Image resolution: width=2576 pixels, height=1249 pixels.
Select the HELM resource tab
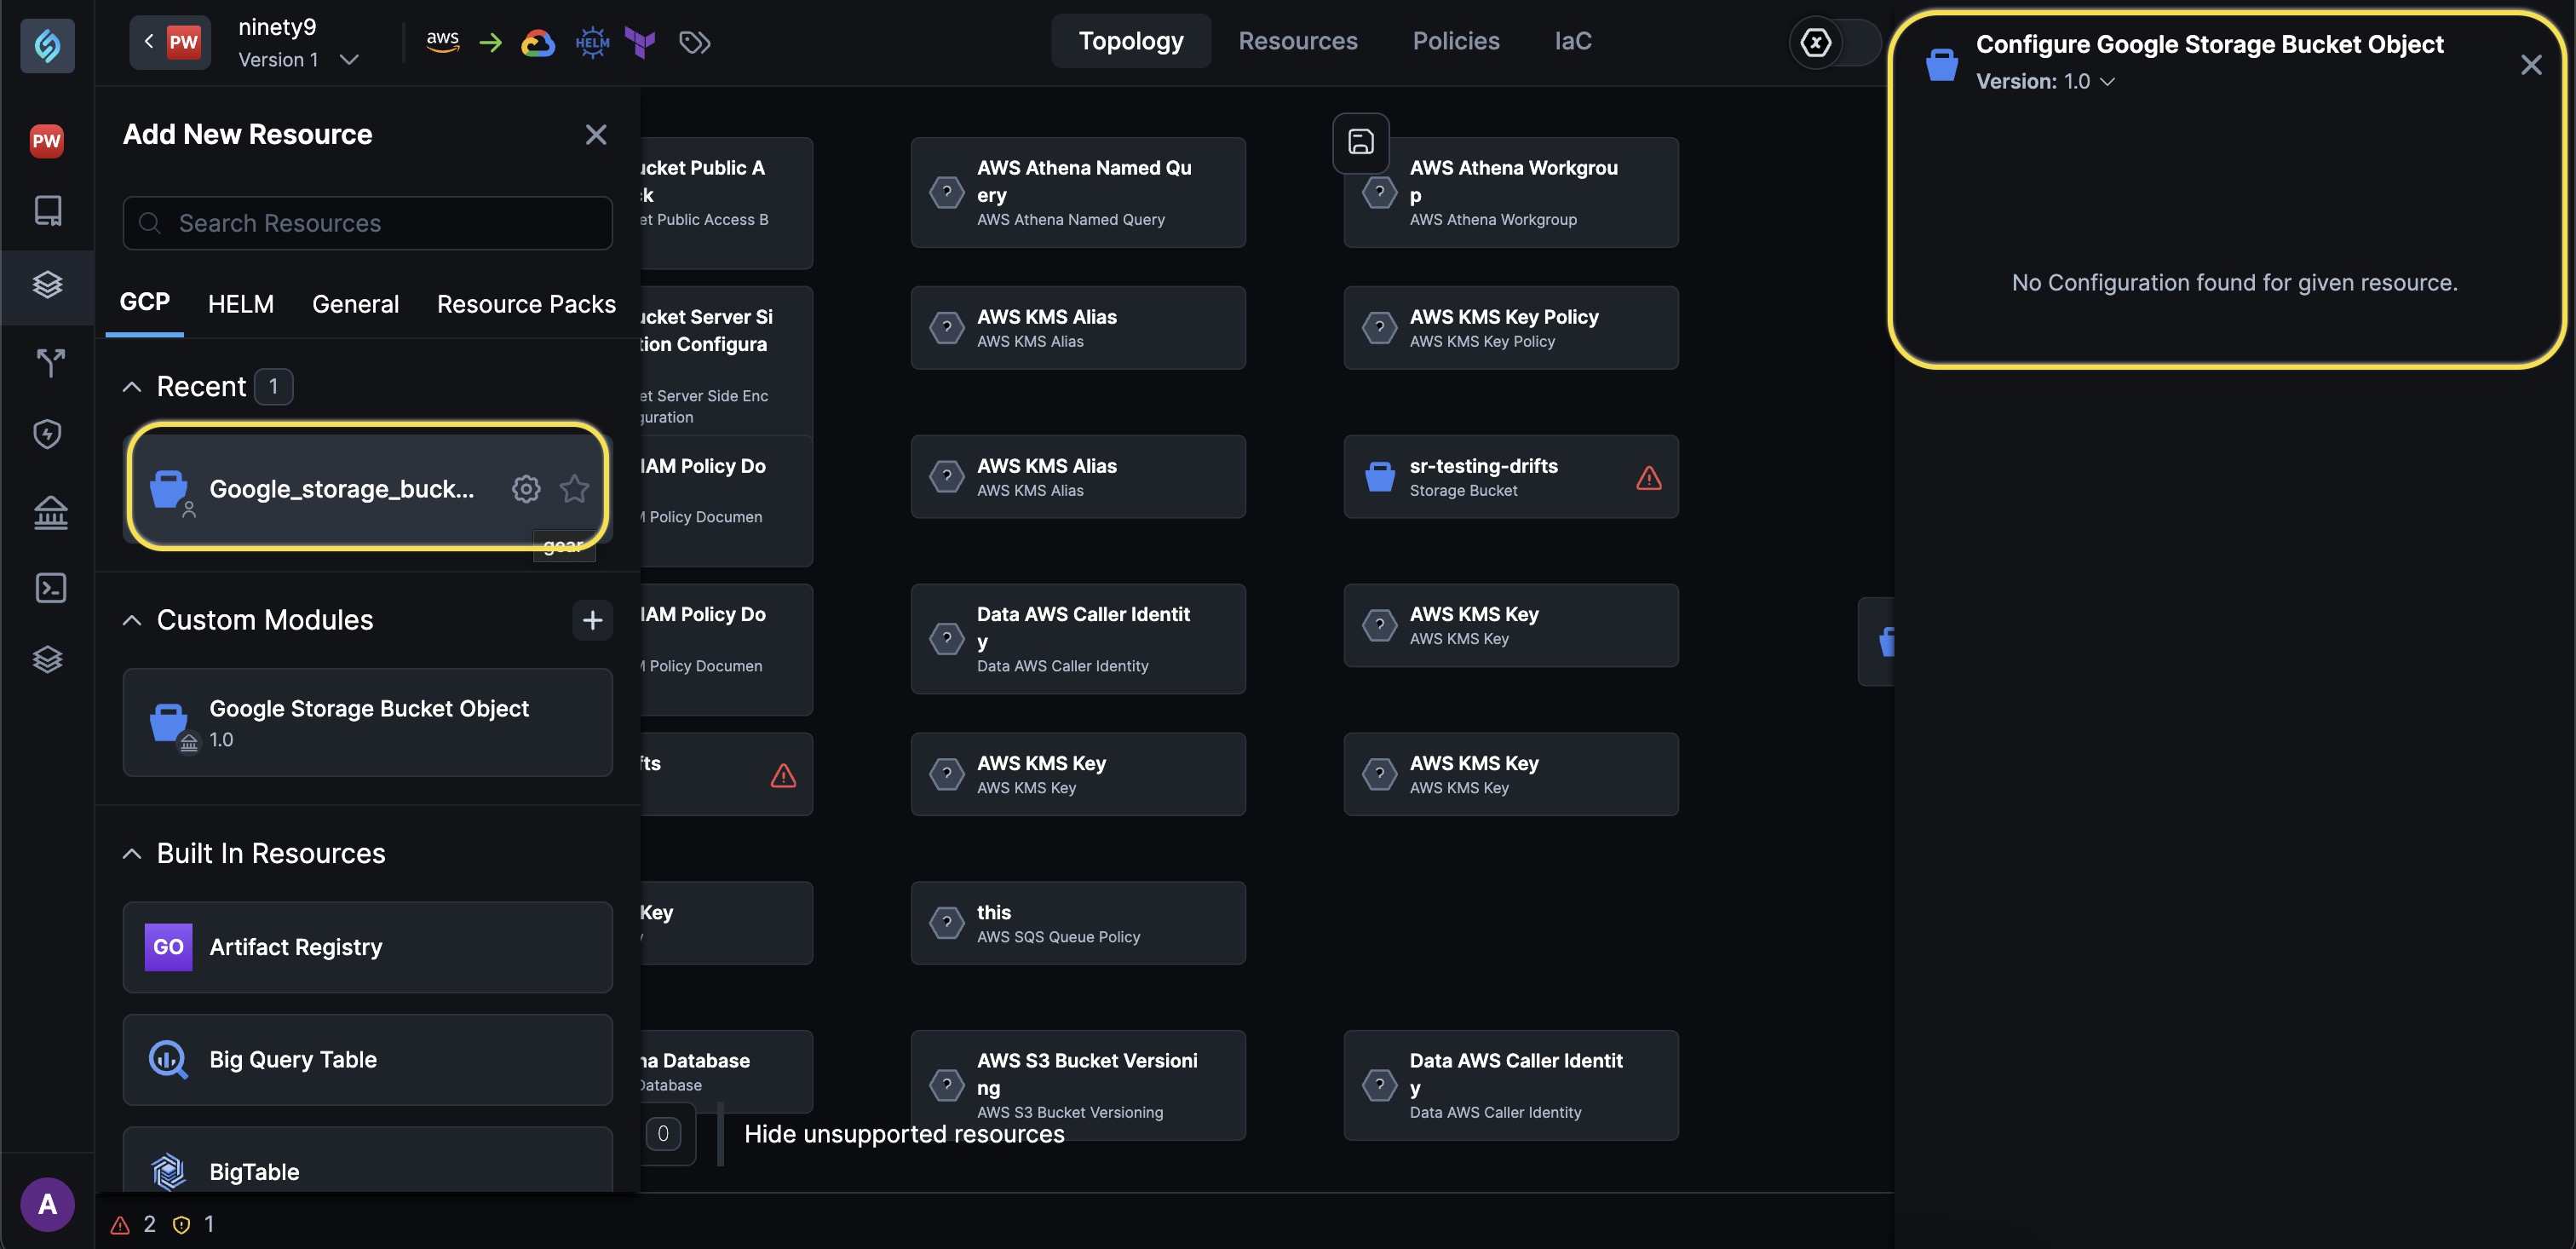click(241, 304)
